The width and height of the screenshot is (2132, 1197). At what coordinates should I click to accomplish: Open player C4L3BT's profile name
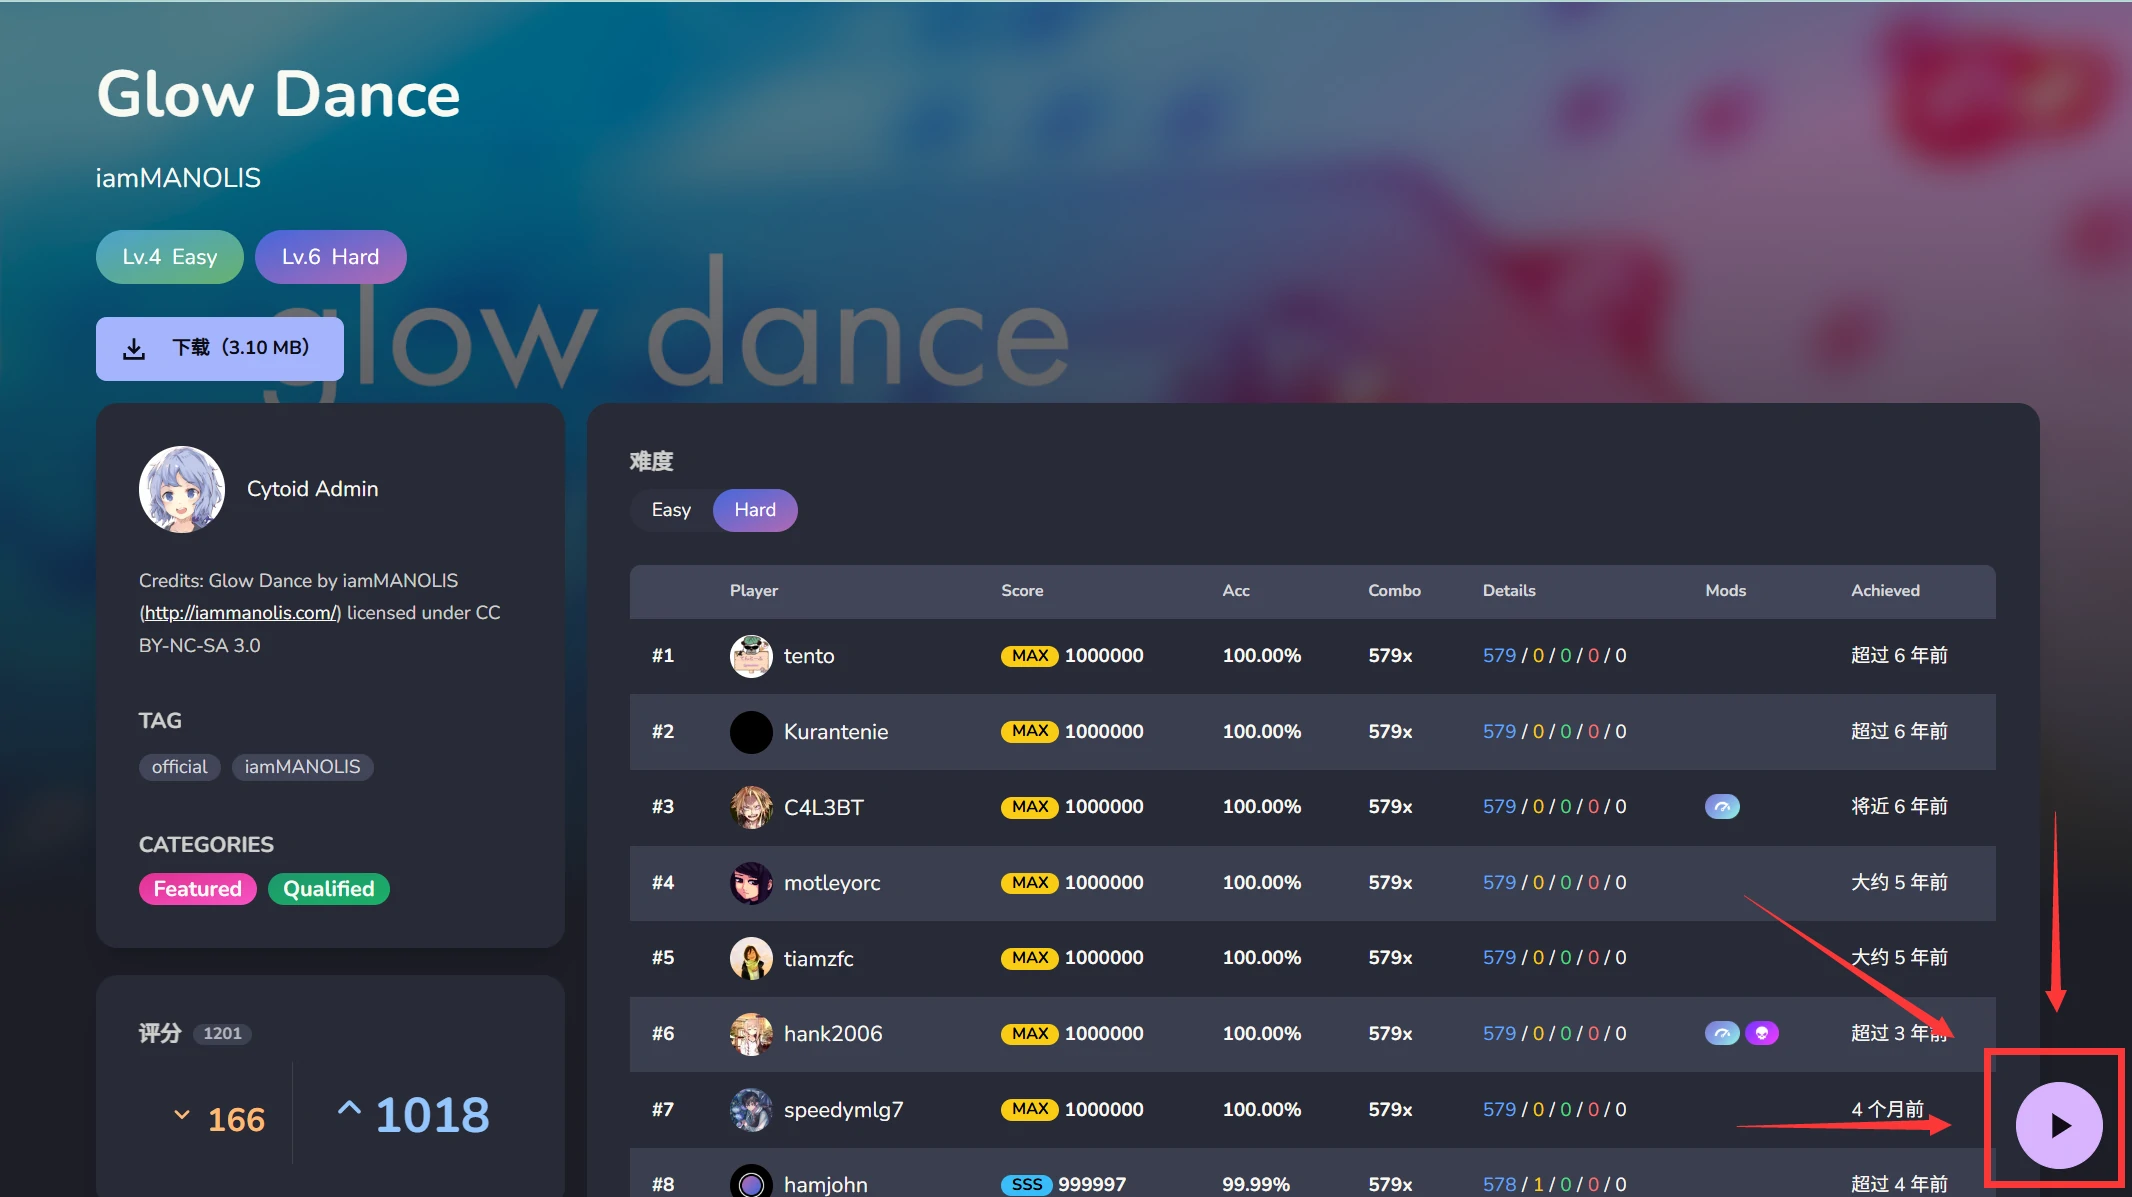(824, 807)
